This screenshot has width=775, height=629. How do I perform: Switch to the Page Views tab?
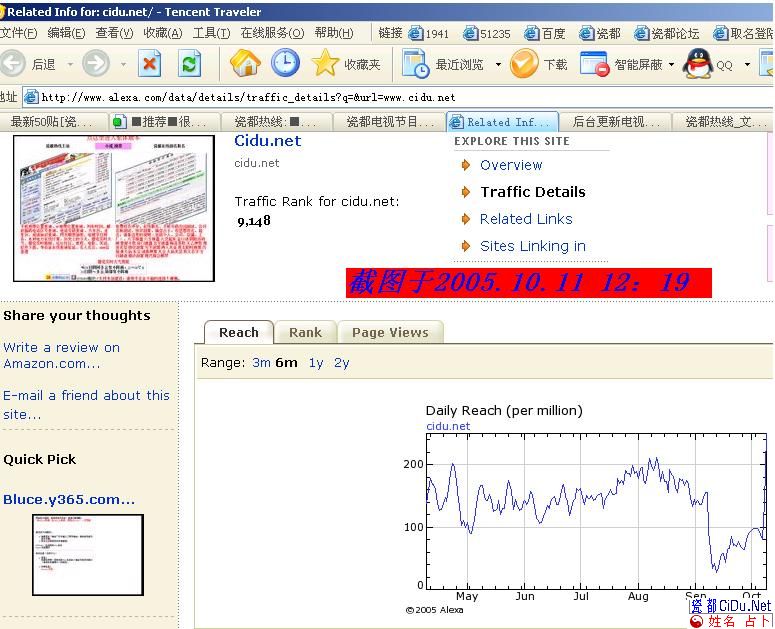[x=389, y=333]
